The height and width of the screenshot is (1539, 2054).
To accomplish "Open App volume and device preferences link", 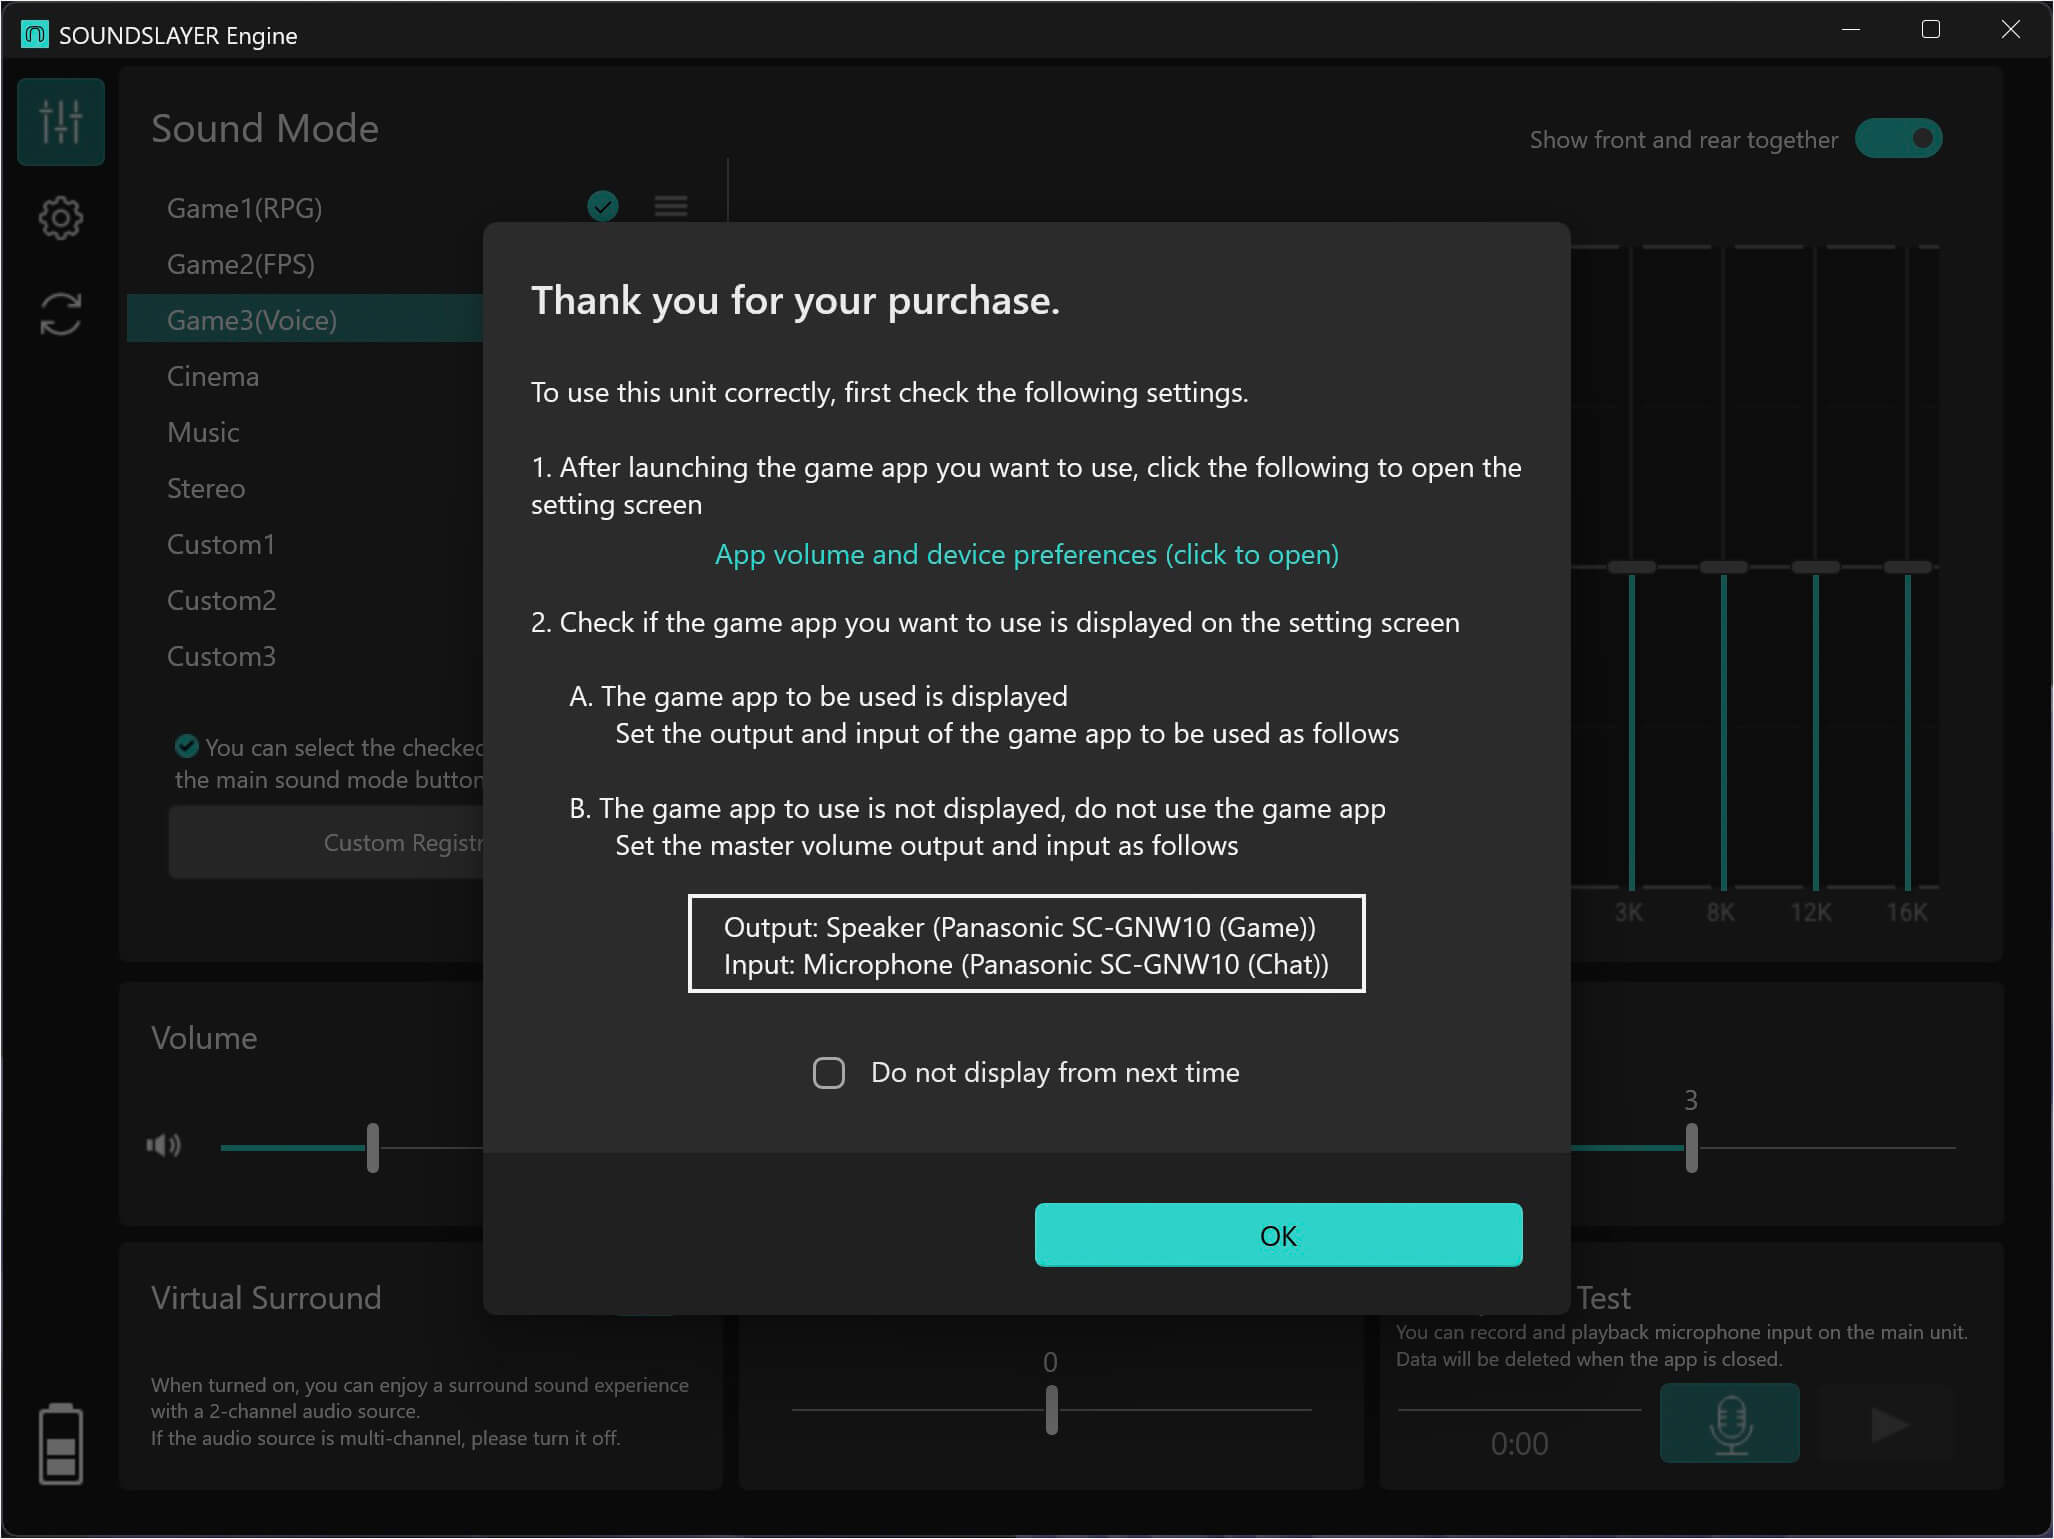I will coord(1026,555).
